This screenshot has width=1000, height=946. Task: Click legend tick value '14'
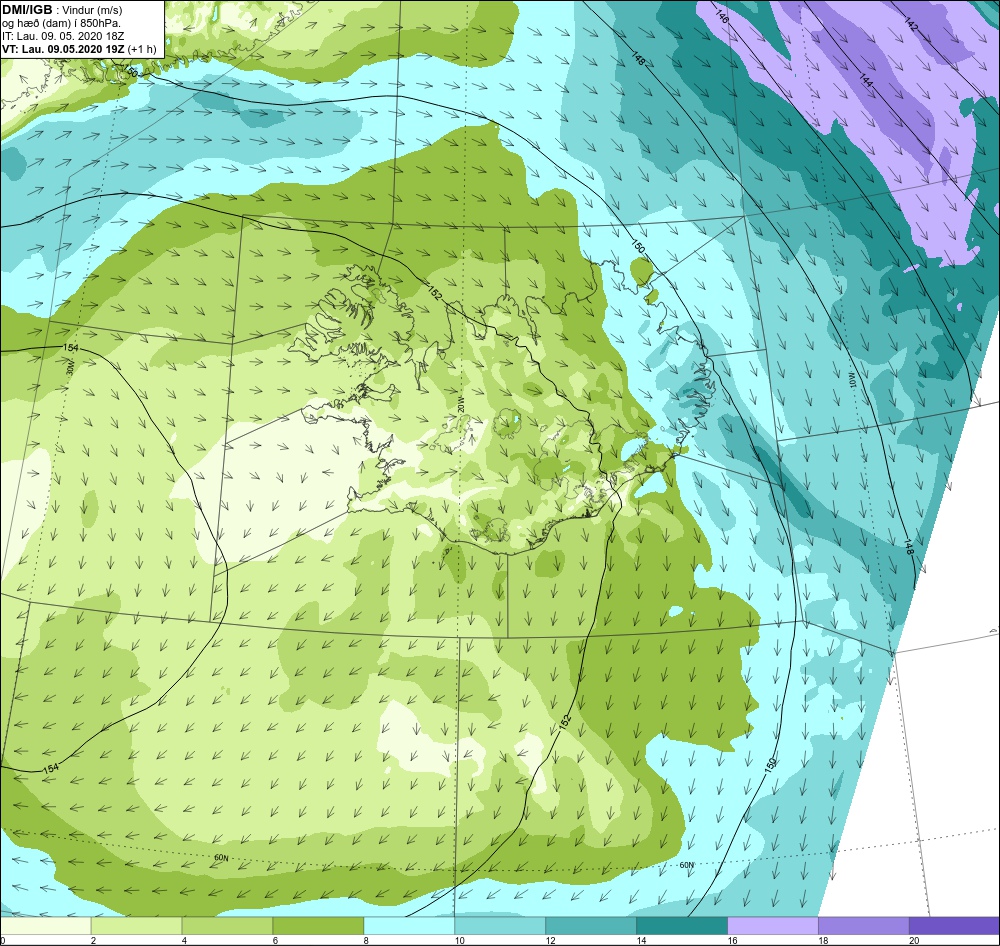[641, 940]
